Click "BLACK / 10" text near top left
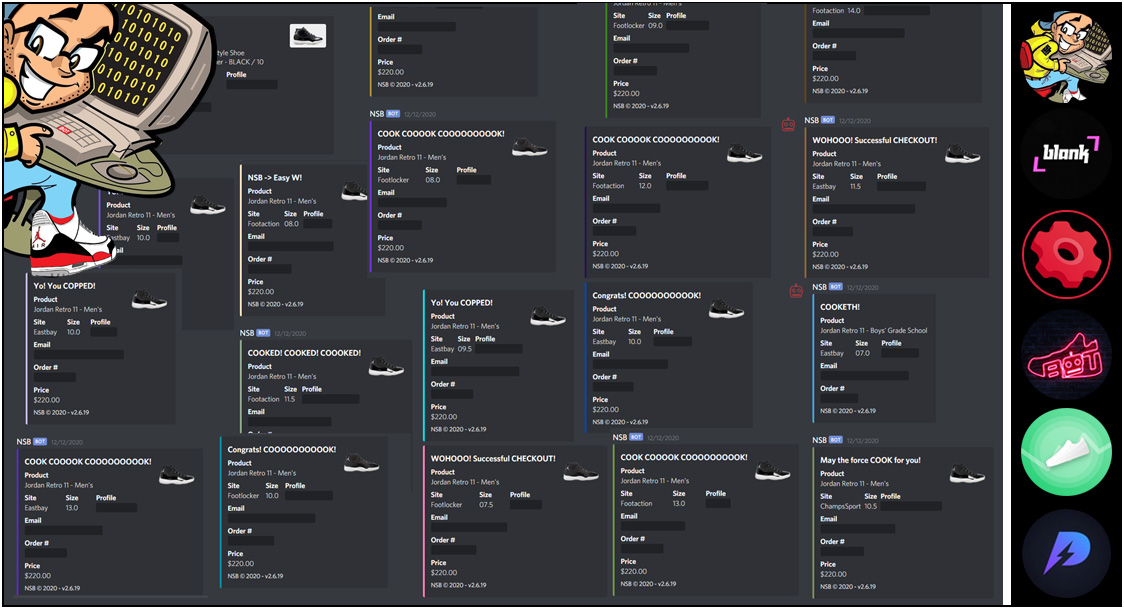This screenshot has width=1124, height=609. click(x=246, y=62)
